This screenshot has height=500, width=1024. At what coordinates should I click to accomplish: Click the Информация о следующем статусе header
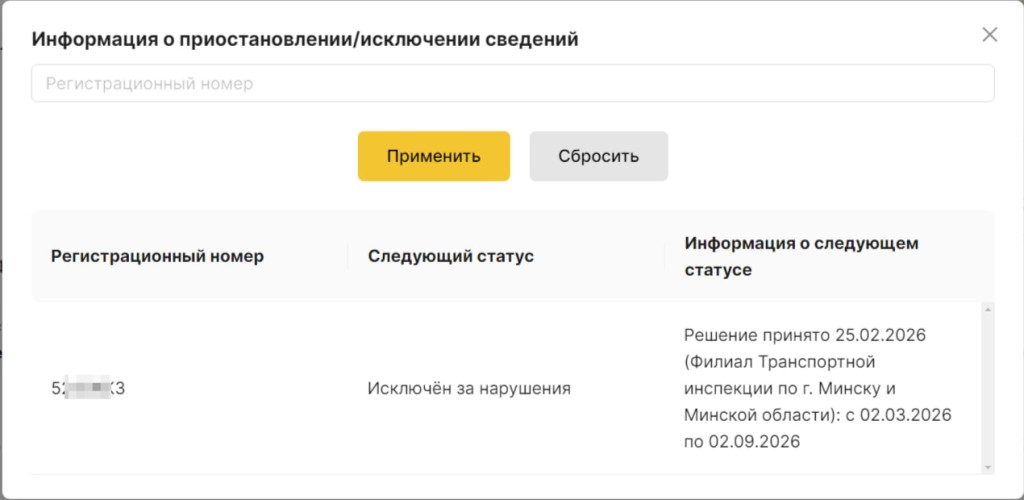[x=800, y=256]
